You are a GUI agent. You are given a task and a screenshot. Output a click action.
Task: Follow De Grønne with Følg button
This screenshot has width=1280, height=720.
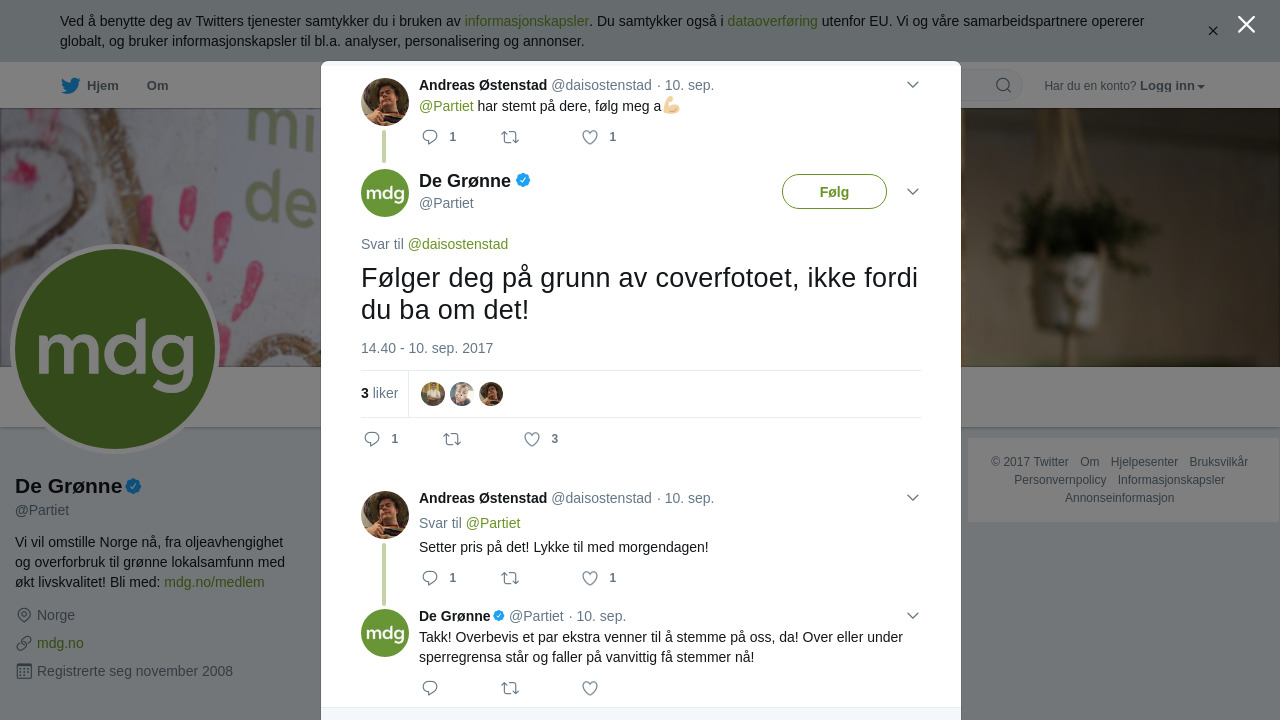point(834,192)
